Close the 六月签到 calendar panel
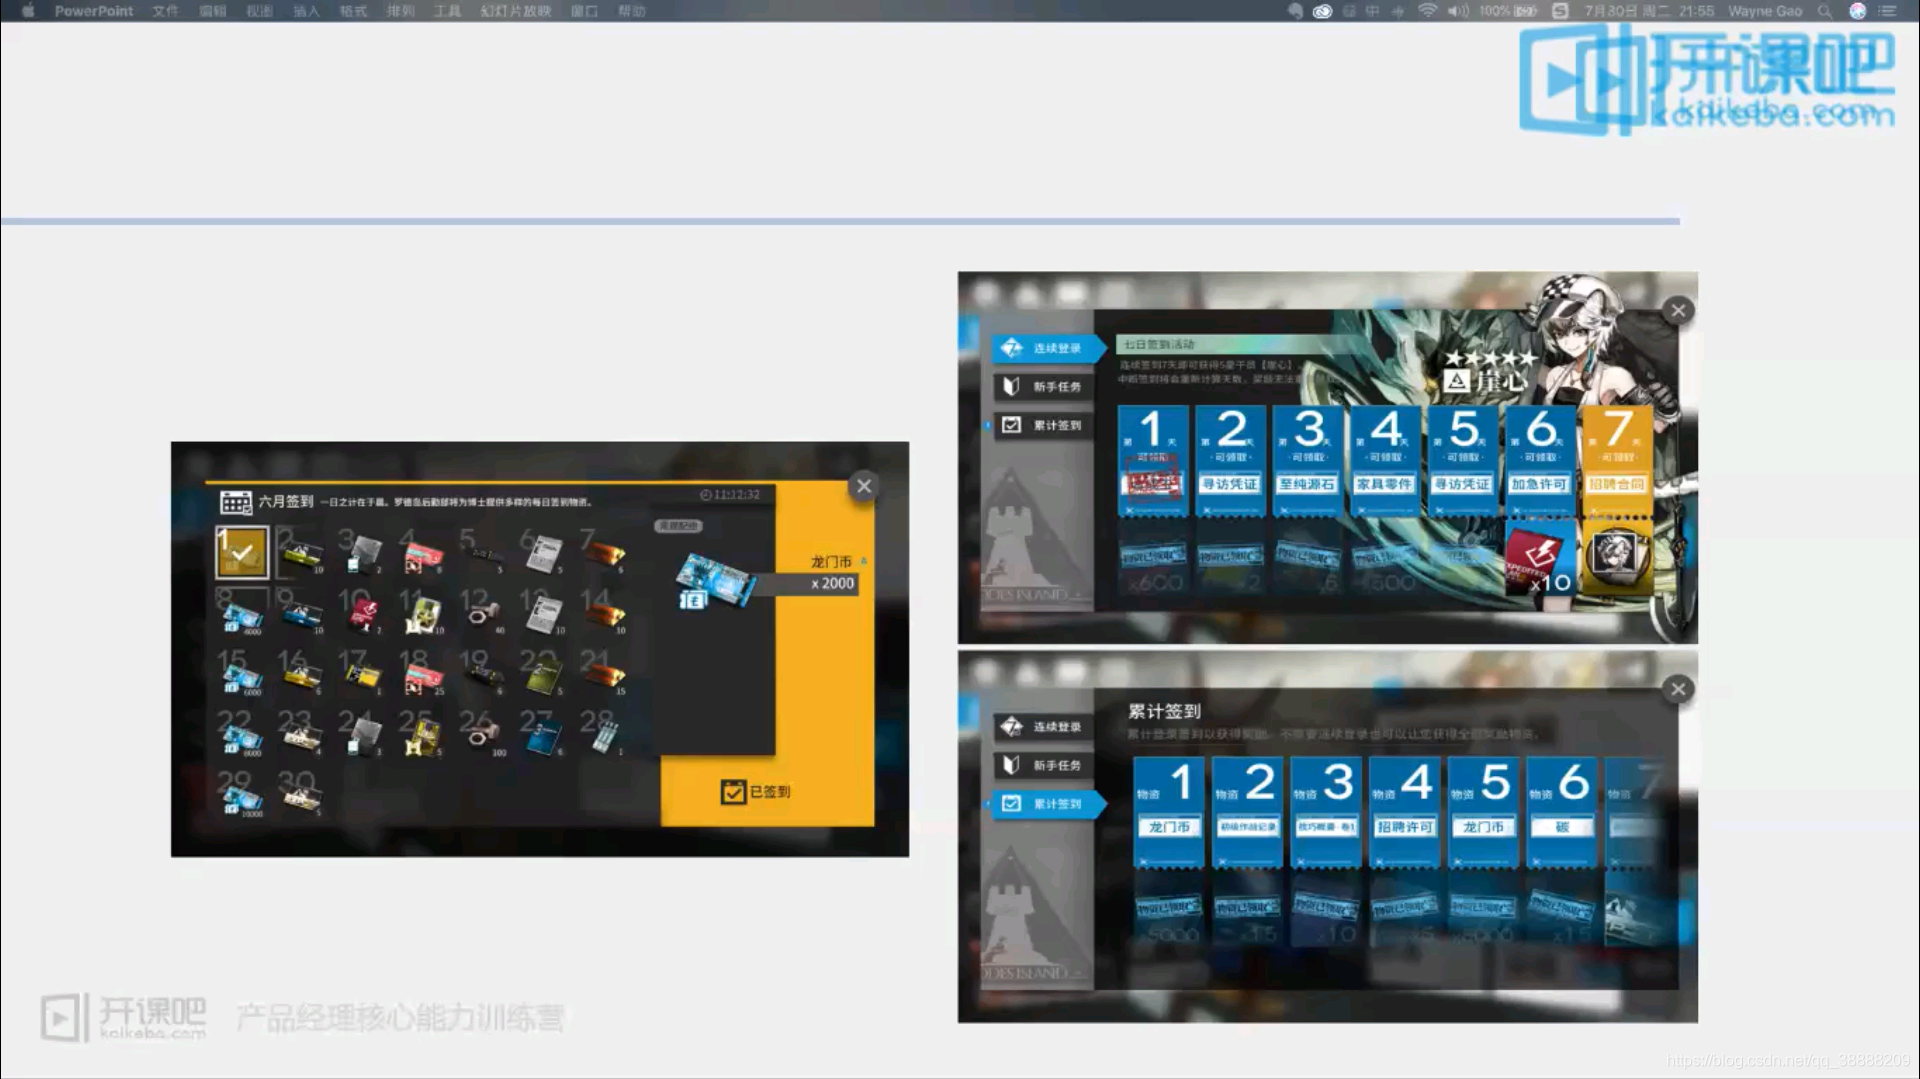Screen dimensions: 1920x1079 (864, 486)
